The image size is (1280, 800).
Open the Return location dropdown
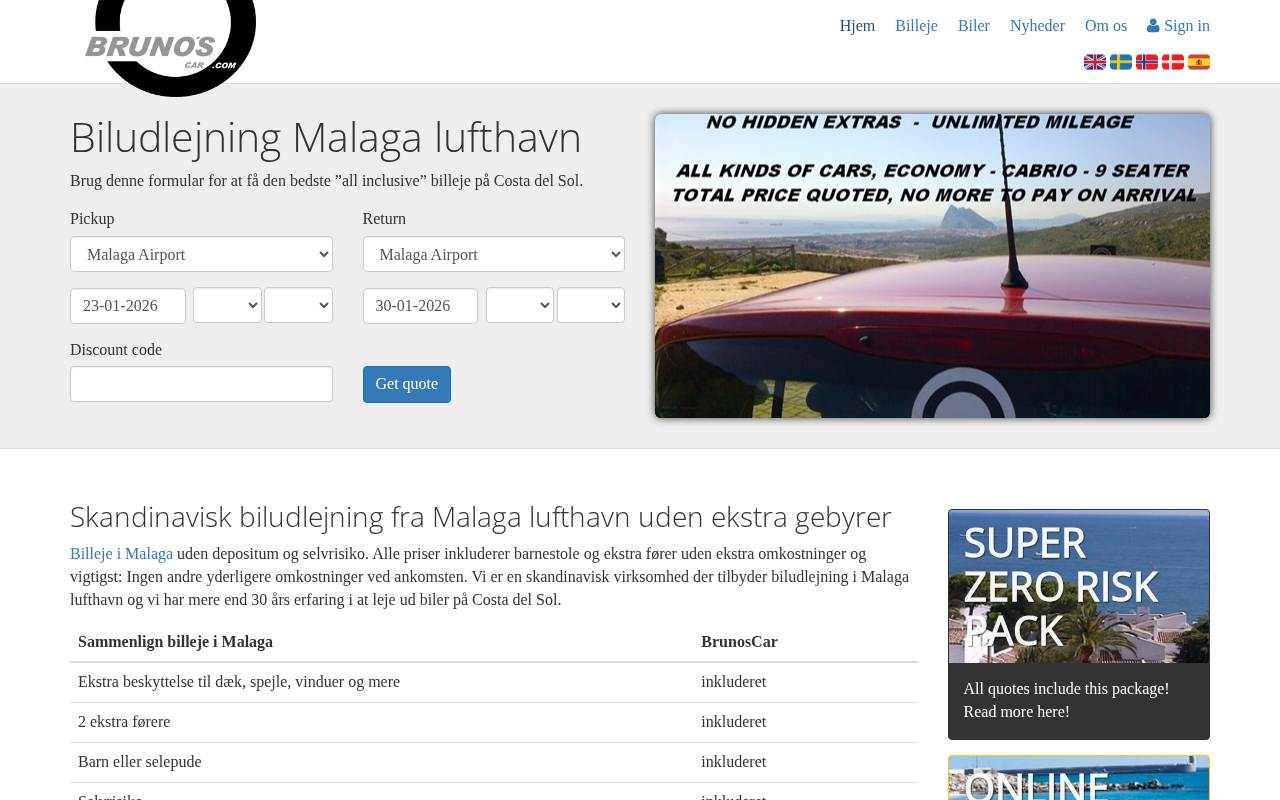pyautogui.click(x=494, y=254)
